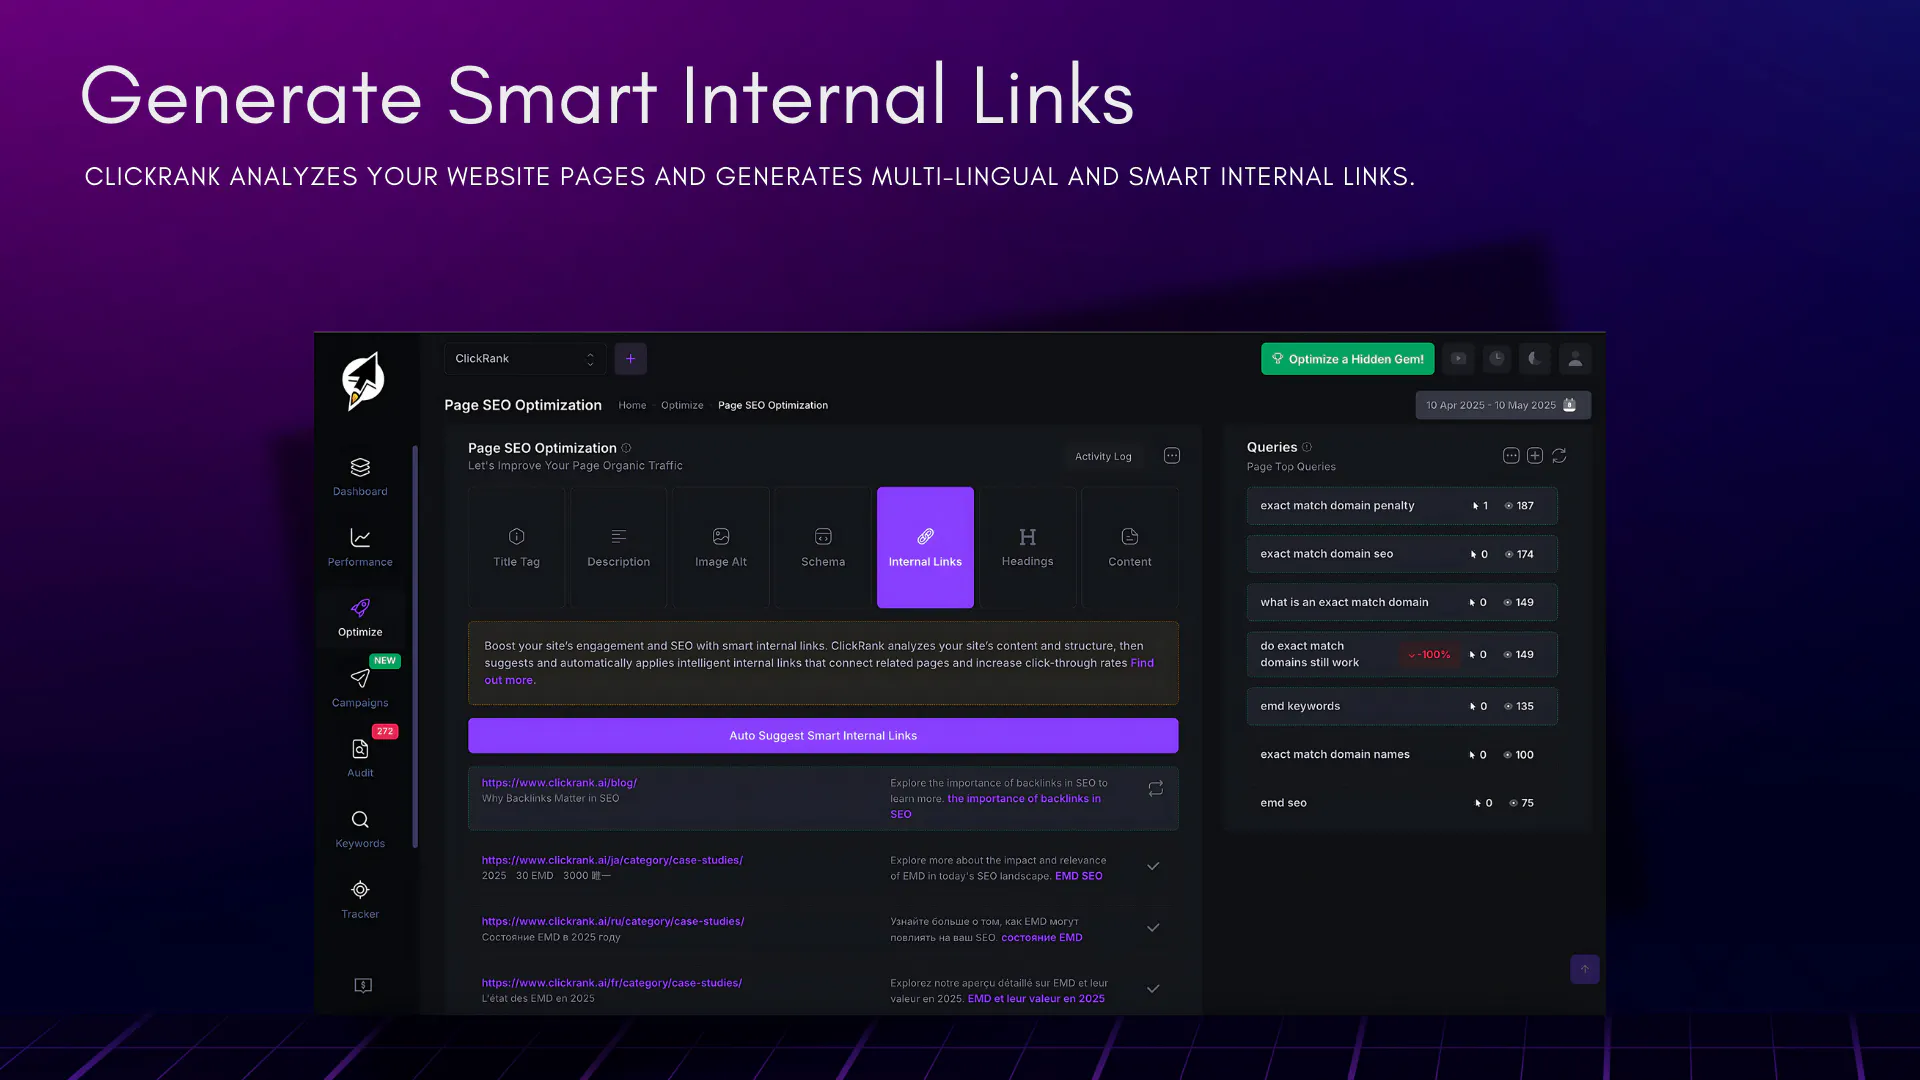1920x1080 pixels.
Task: Open the Dashboard sidebar item
Action: pyautogui.click(x=360, y=477)
